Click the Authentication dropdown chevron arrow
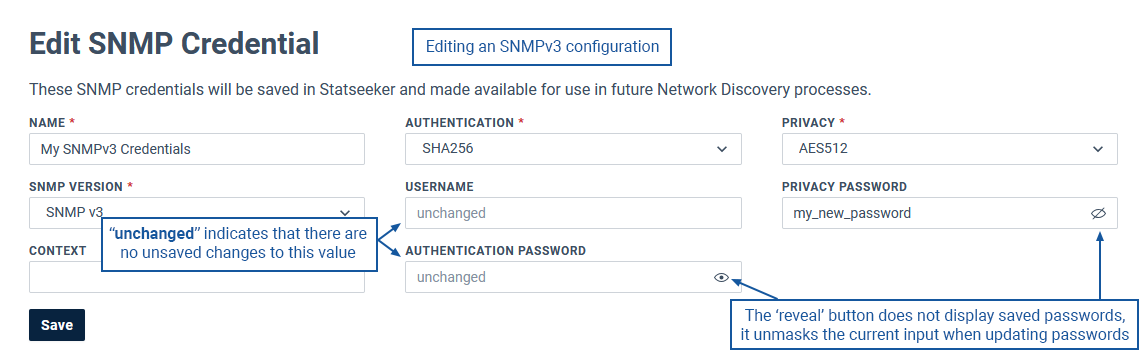The height and width of the screenshot is (361, 1147). 722,149
